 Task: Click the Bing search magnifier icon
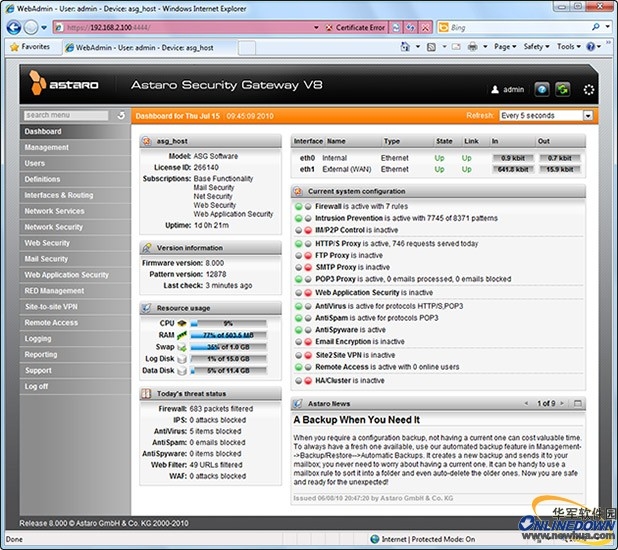click(596, 27)
